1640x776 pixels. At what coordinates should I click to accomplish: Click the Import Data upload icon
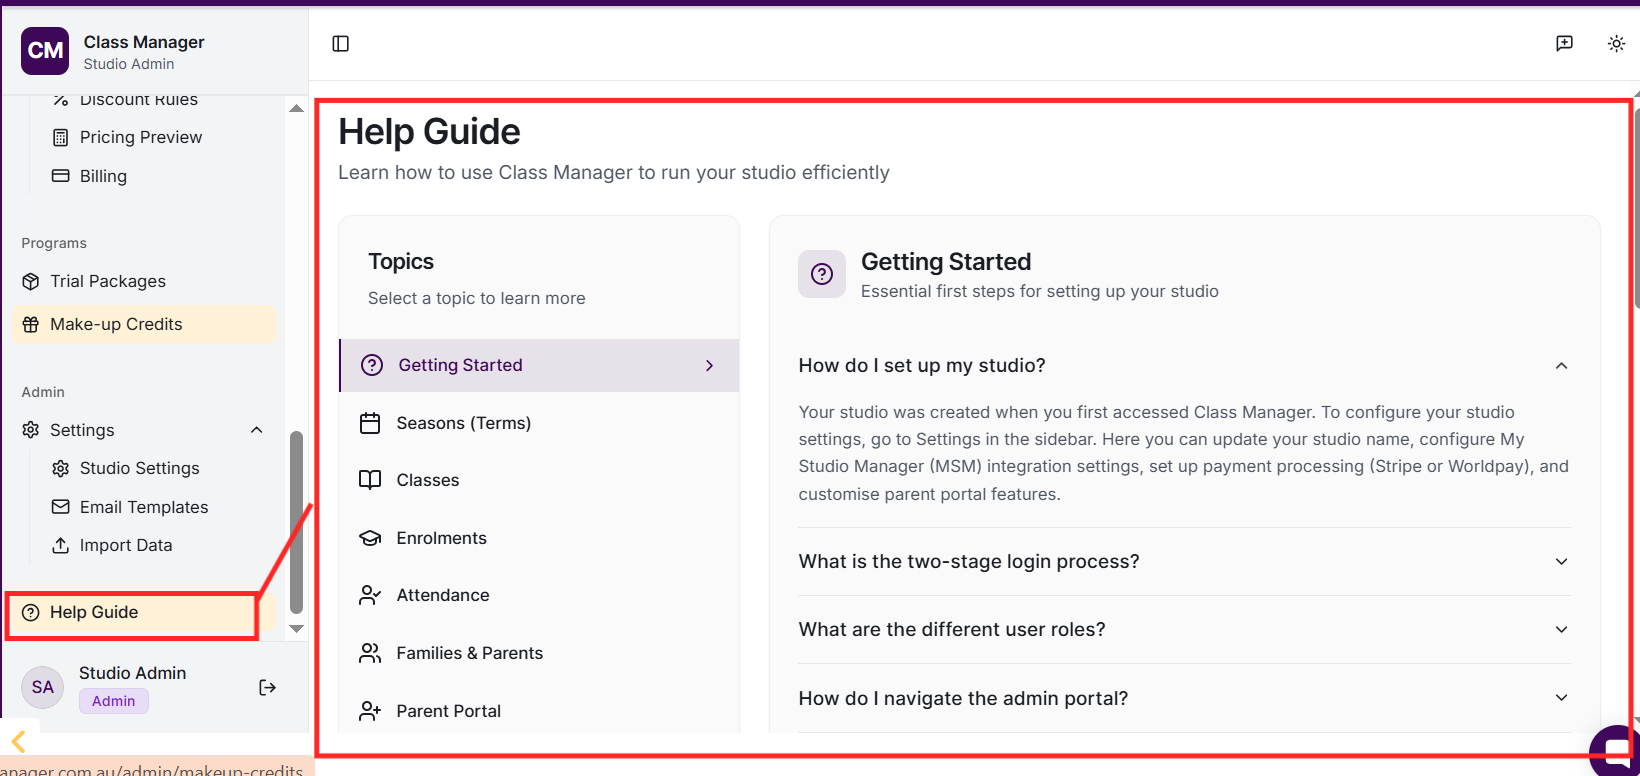(61, 546)
